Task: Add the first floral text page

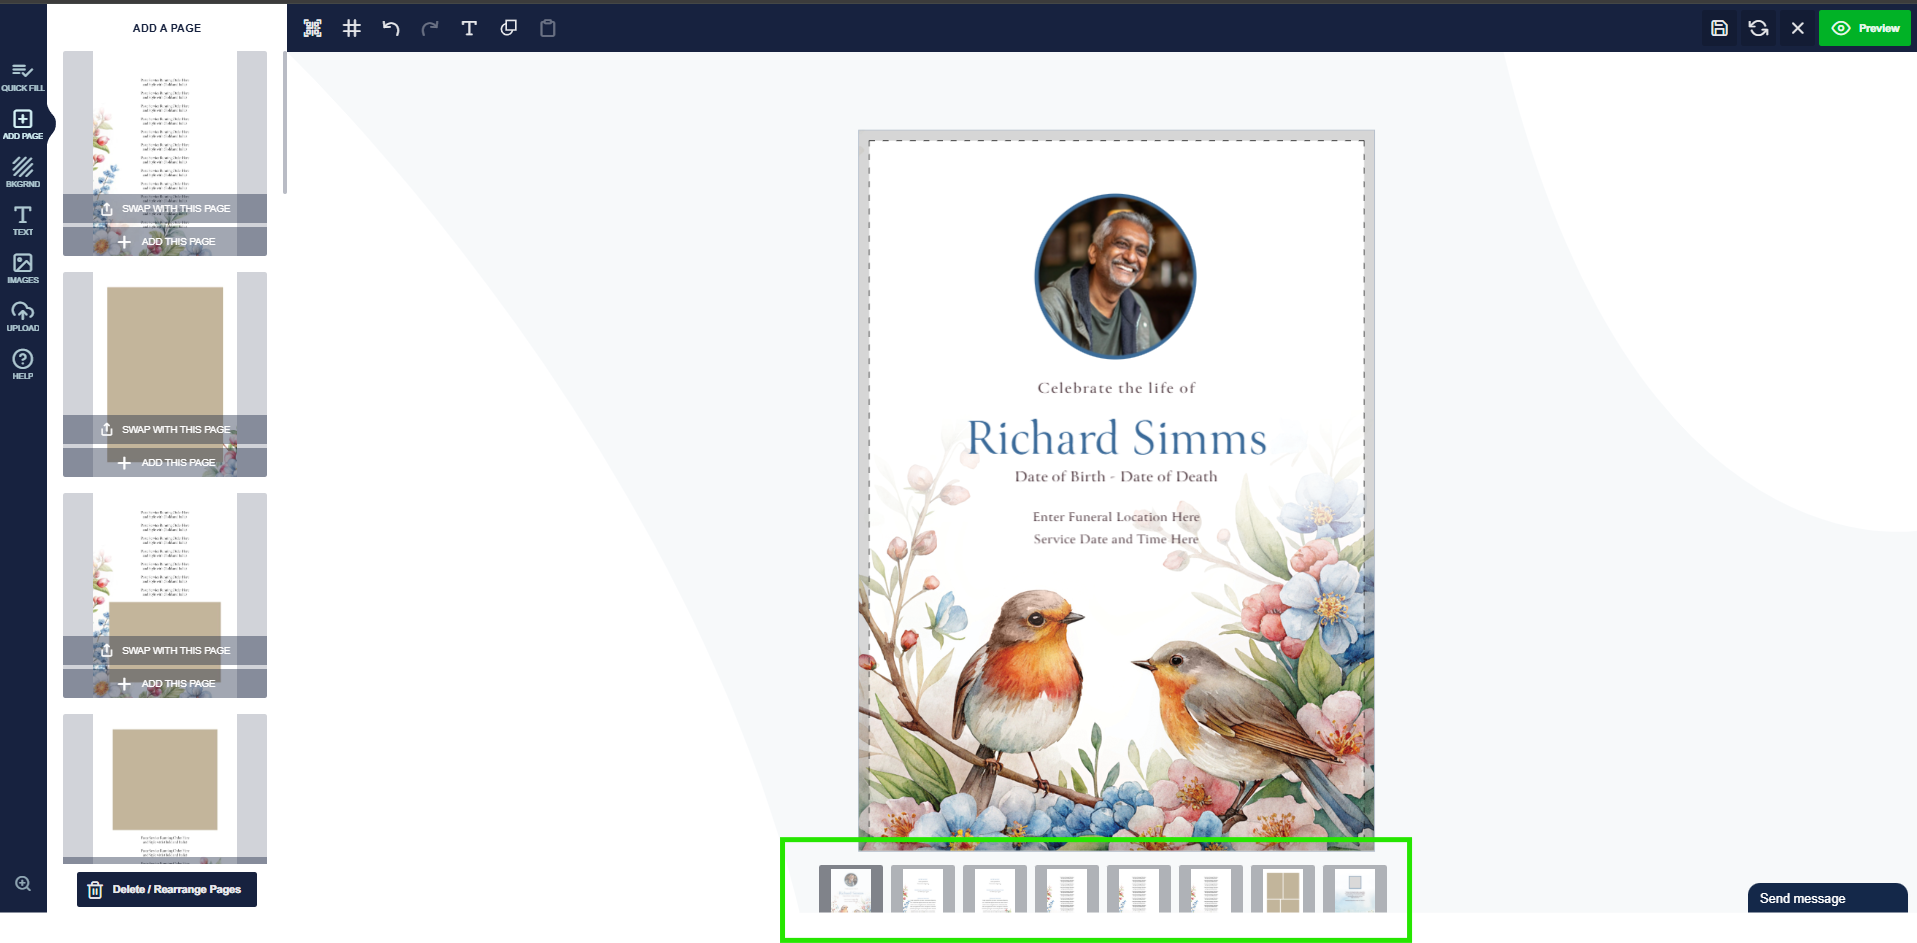Action: tap(165, 241)
